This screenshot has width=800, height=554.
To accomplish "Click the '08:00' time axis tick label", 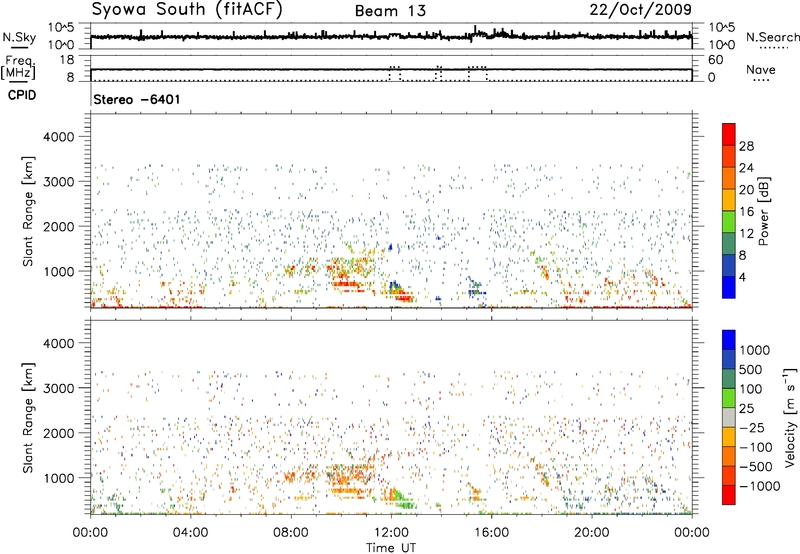I will pyautogui.click(x=291, y=533).
